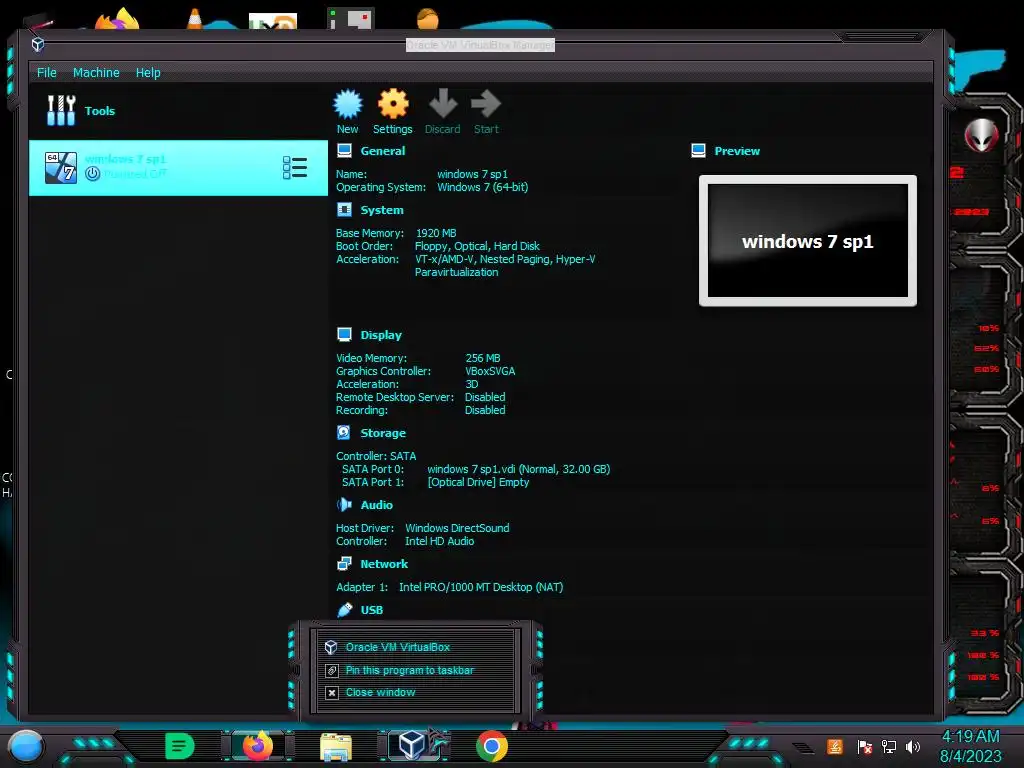Click the VirtualBox icon in the taskbar

[x=413, y=744]
